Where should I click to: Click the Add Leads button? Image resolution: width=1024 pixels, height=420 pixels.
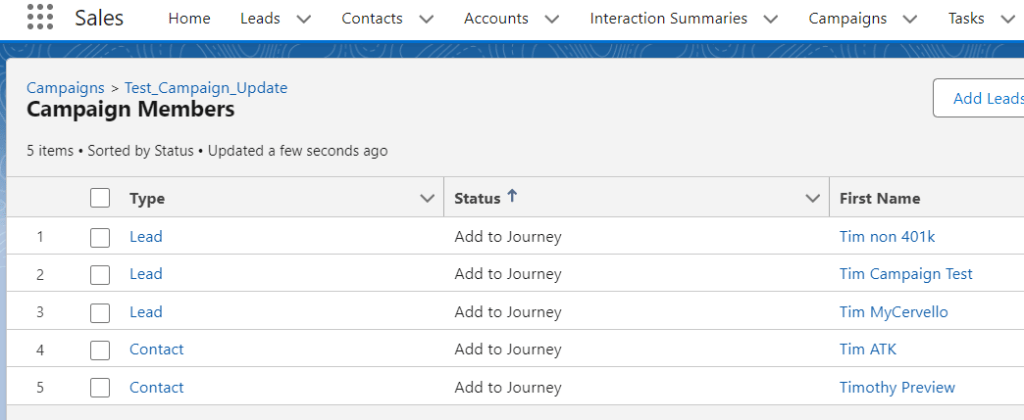985,98
